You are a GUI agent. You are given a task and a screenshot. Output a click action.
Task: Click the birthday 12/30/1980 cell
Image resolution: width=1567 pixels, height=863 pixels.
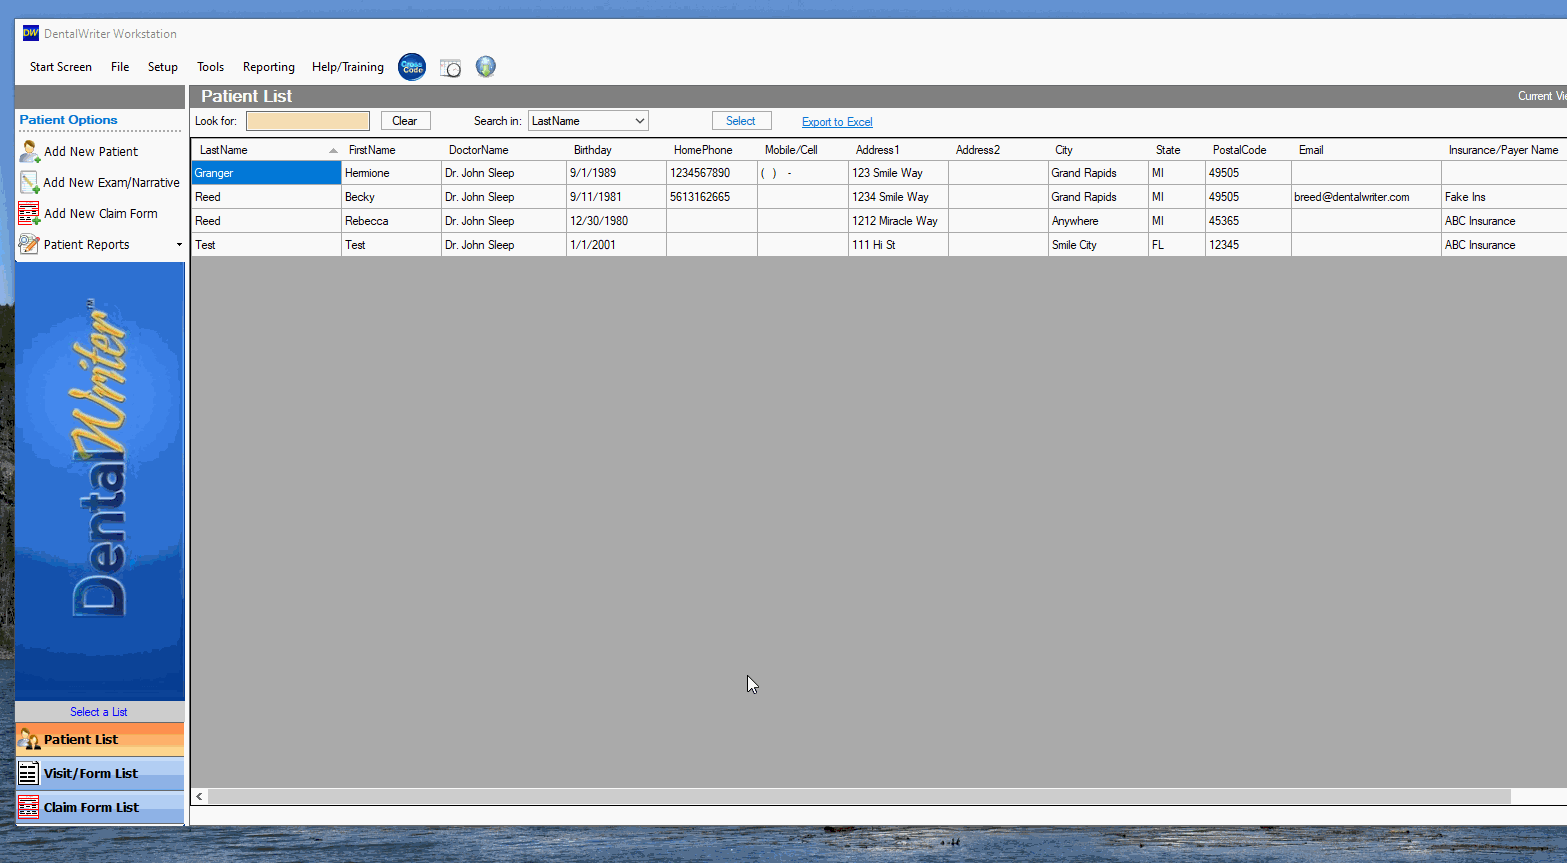[616, 221]
